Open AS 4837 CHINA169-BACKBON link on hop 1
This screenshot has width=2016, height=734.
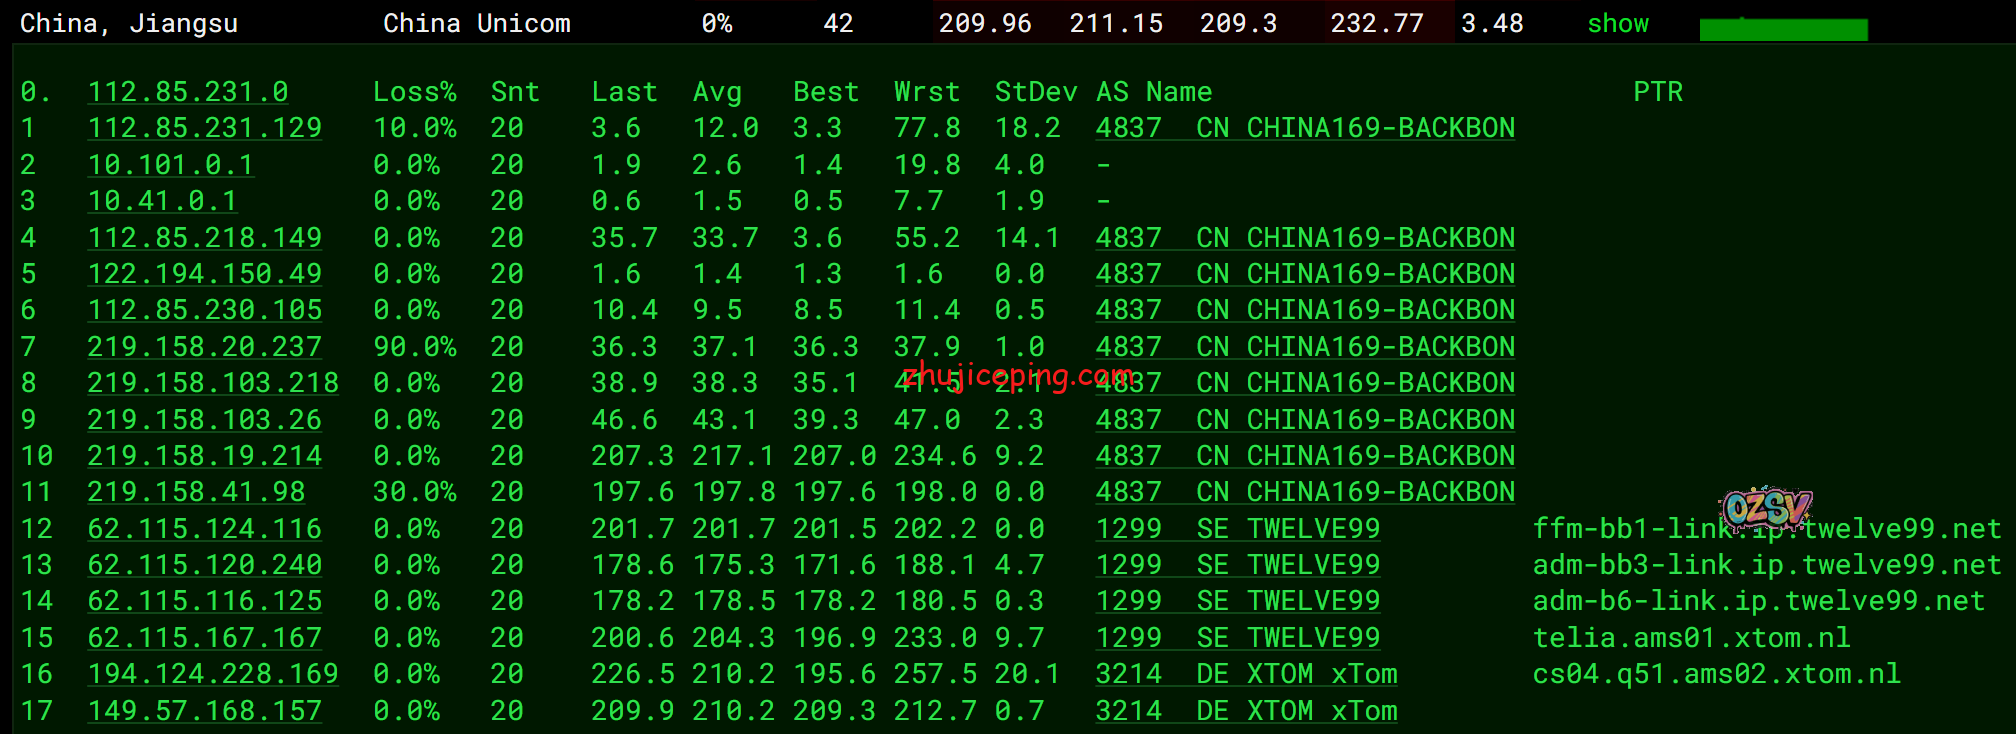pyautogui.click(x=1304, y=128)
